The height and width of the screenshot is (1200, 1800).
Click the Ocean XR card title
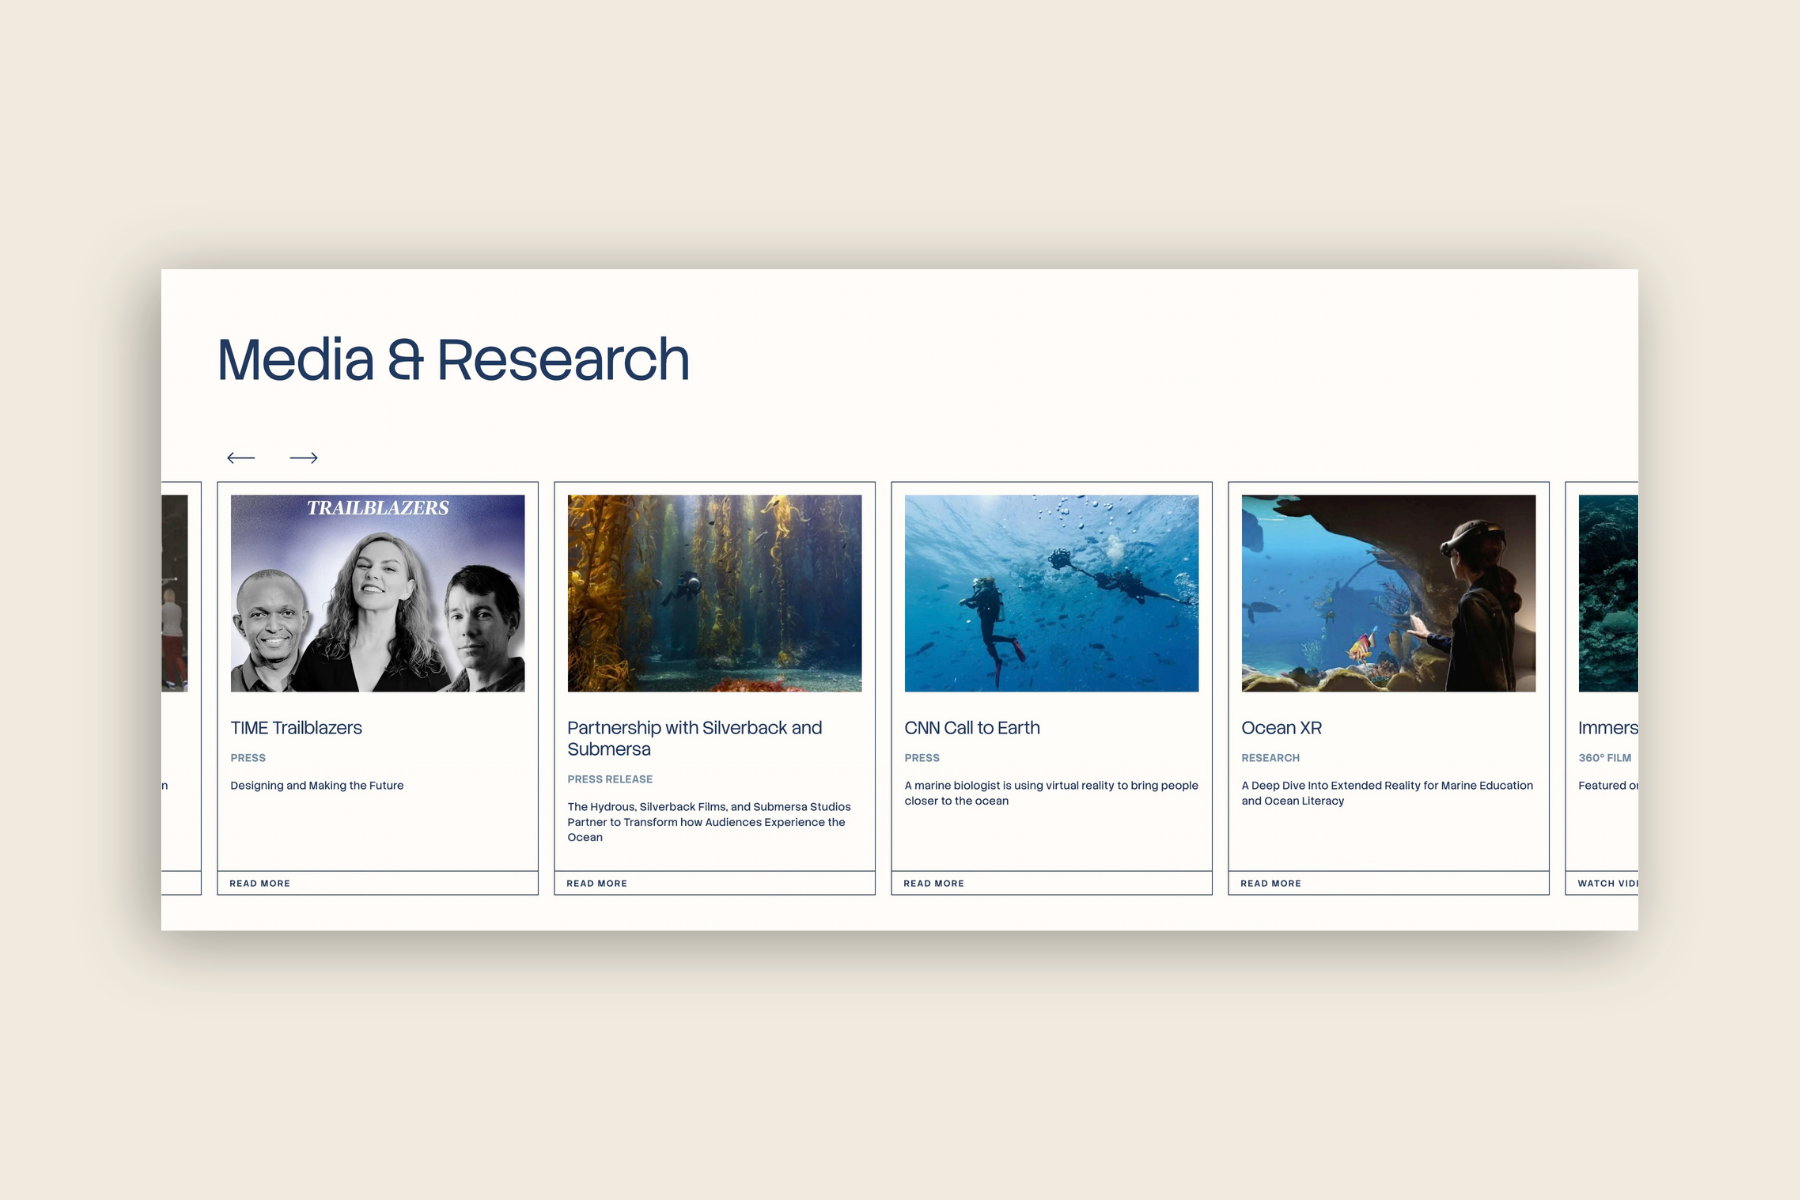pos(1281,728)
